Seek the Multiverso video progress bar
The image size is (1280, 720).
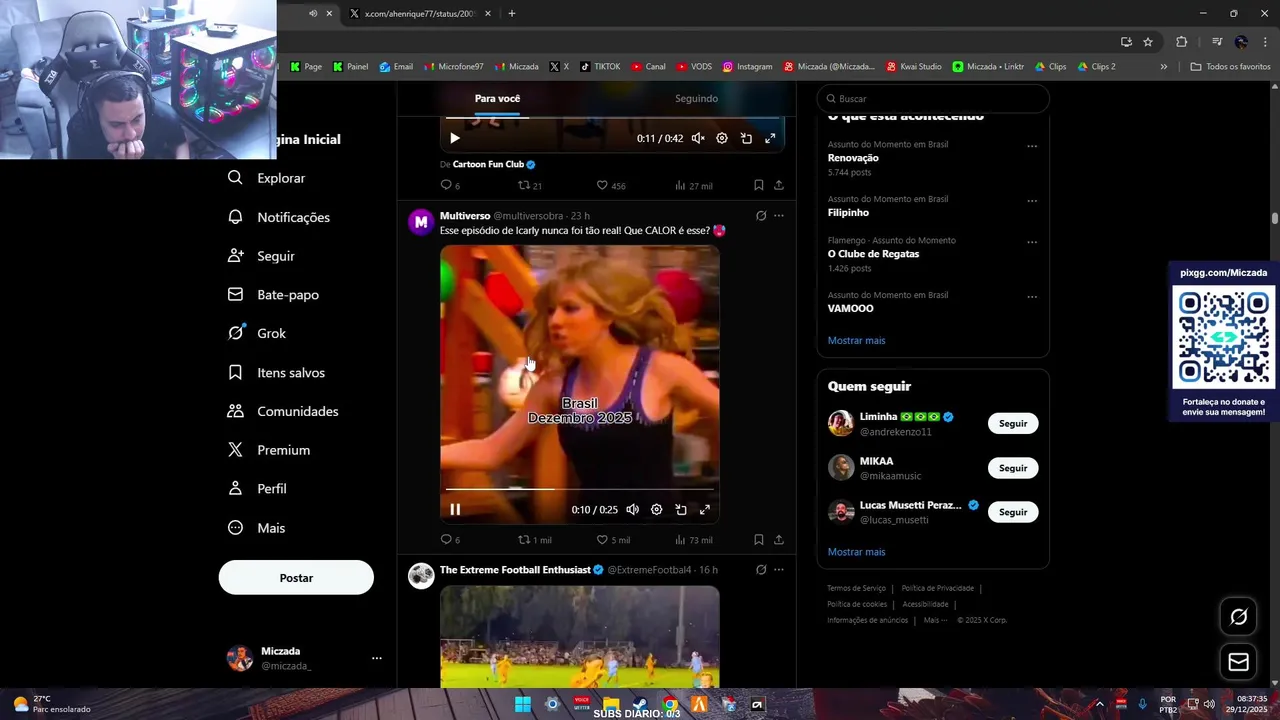580,489
